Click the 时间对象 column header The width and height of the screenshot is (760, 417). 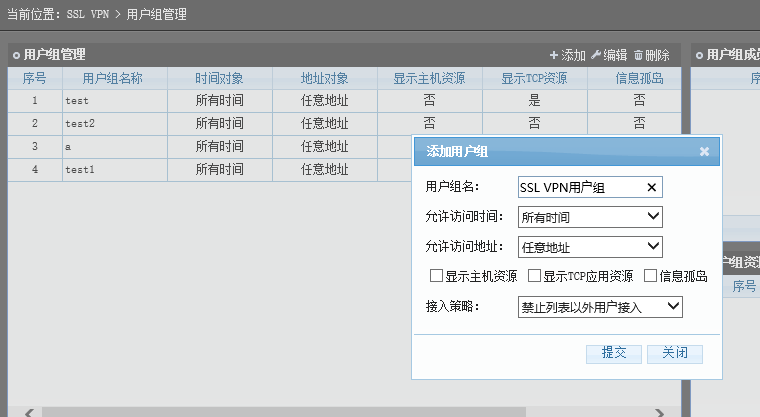click(x=219, y=78)
